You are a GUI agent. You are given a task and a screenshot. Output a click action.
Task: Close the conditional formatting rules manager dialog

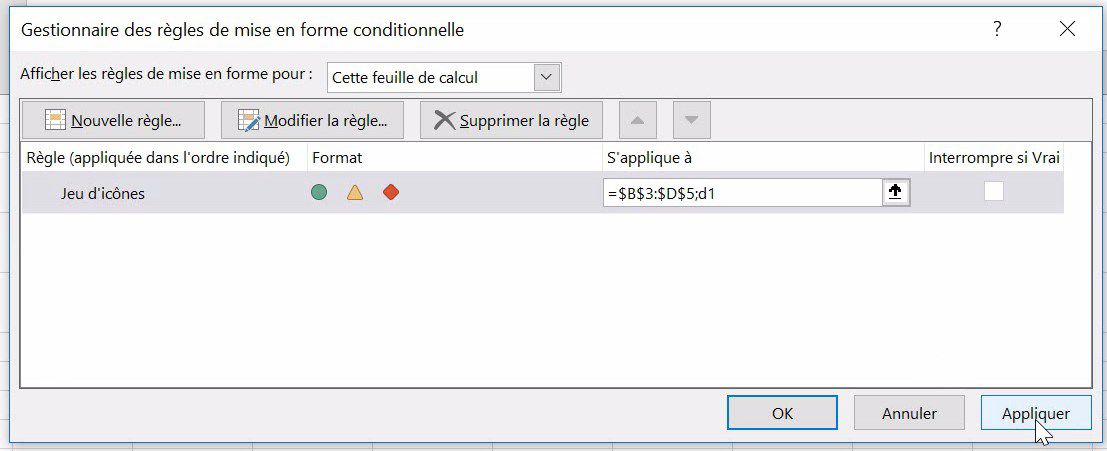(1067, 30)
